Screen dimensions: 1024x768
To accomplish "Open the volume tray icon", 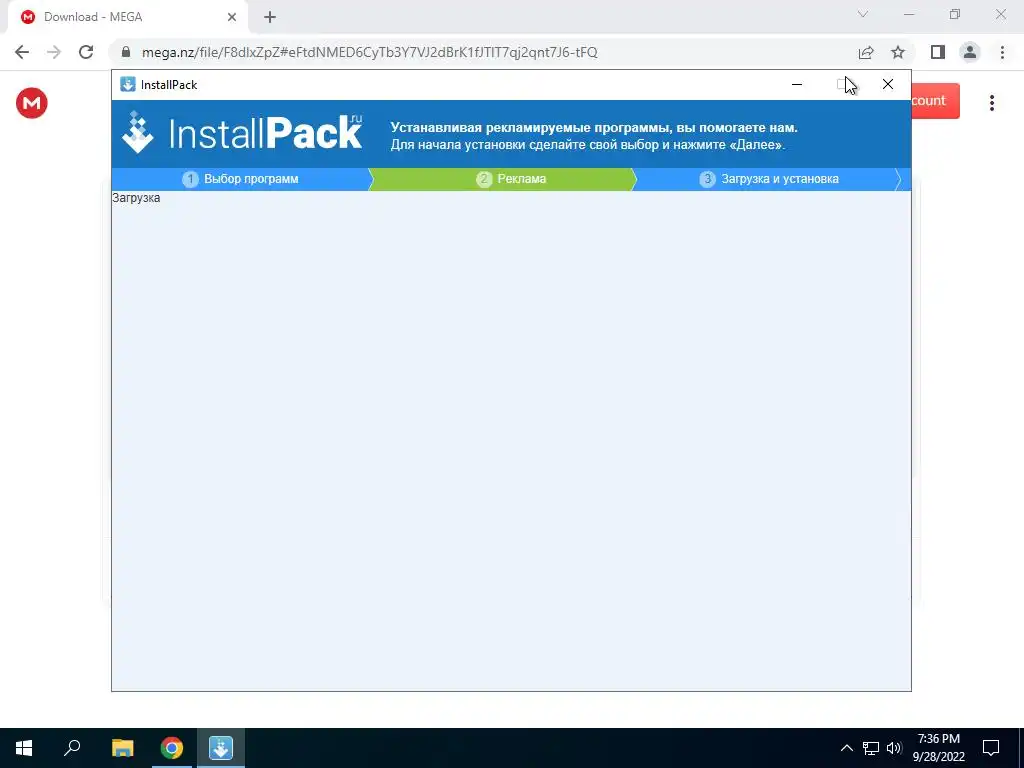I will point(894,748).
